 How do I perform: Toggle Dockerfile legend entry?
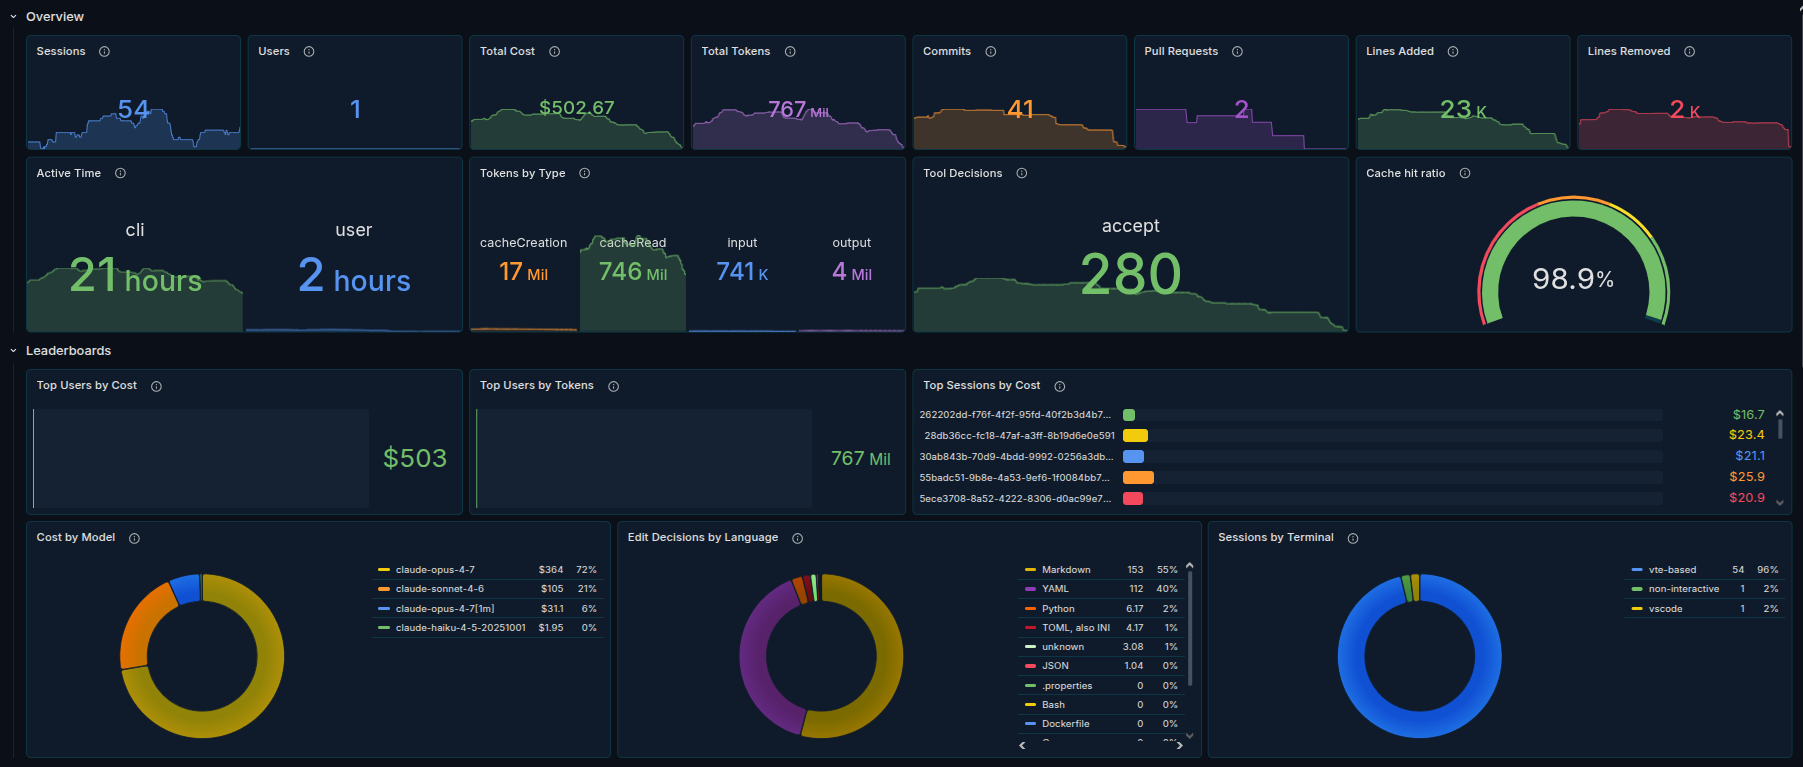(x=1065, y=724)
